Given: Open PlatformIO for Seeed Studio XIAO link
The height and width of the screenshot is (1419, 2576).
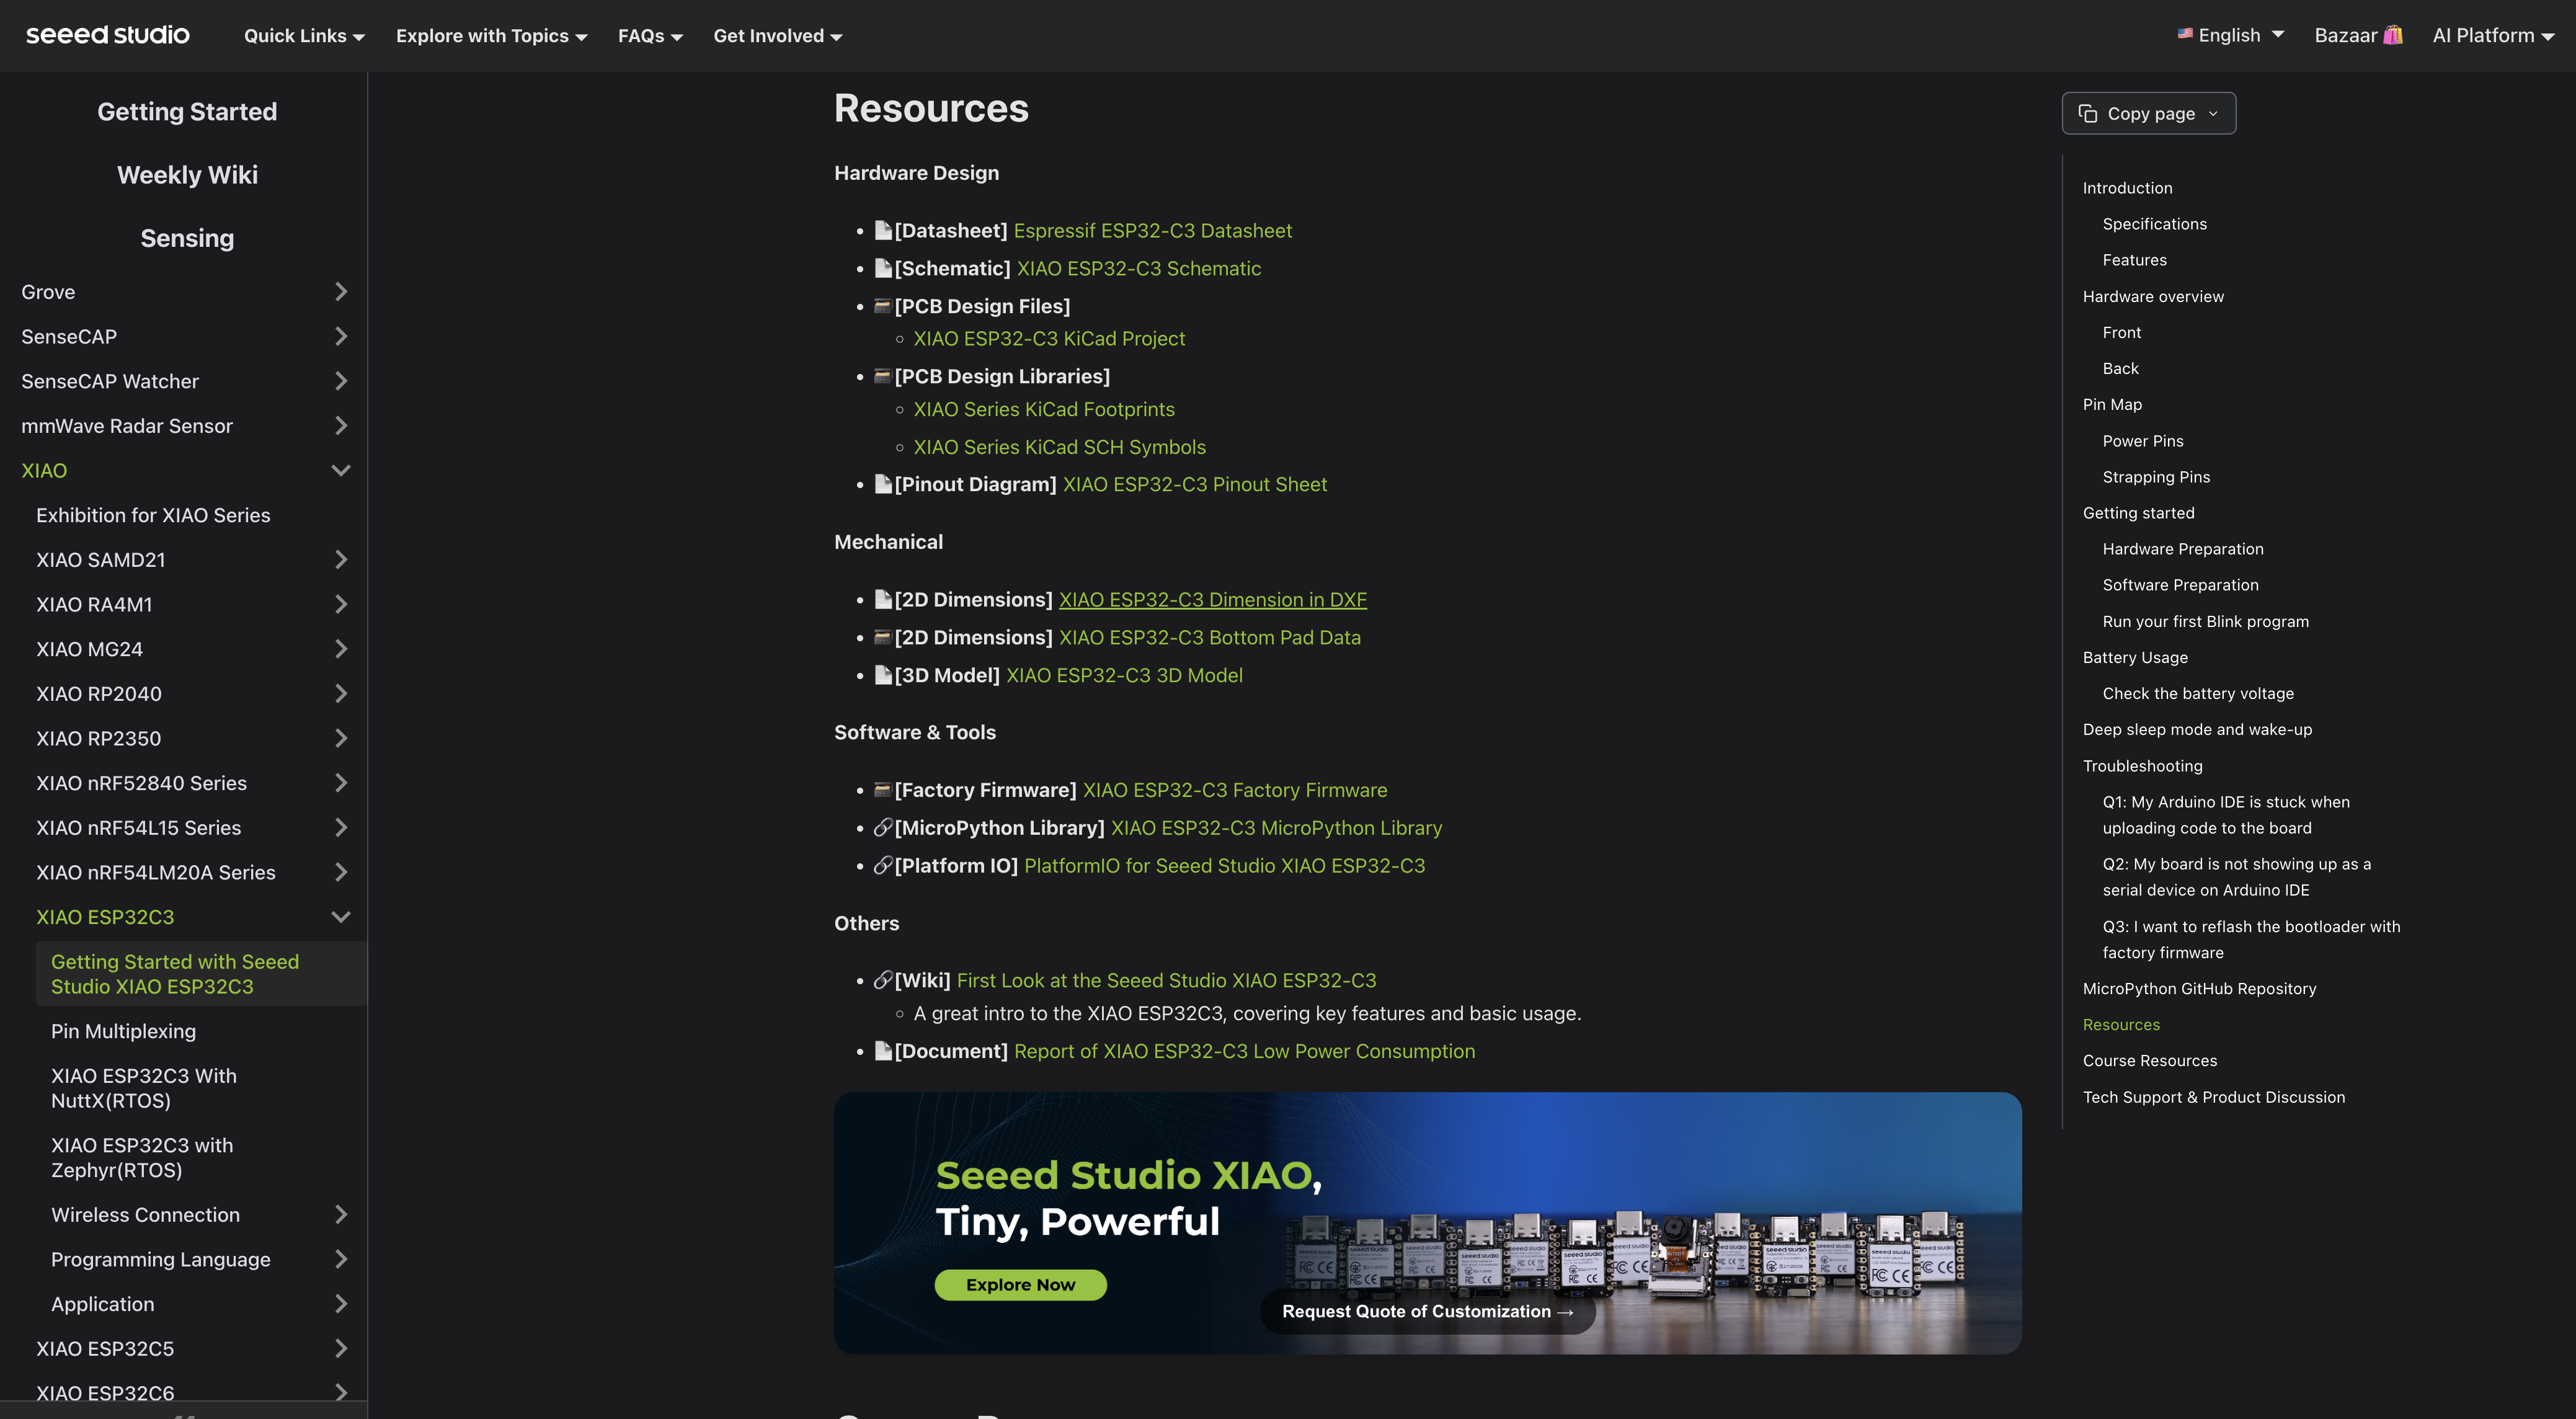Looking at the screenshot, I should point(1224,866).
